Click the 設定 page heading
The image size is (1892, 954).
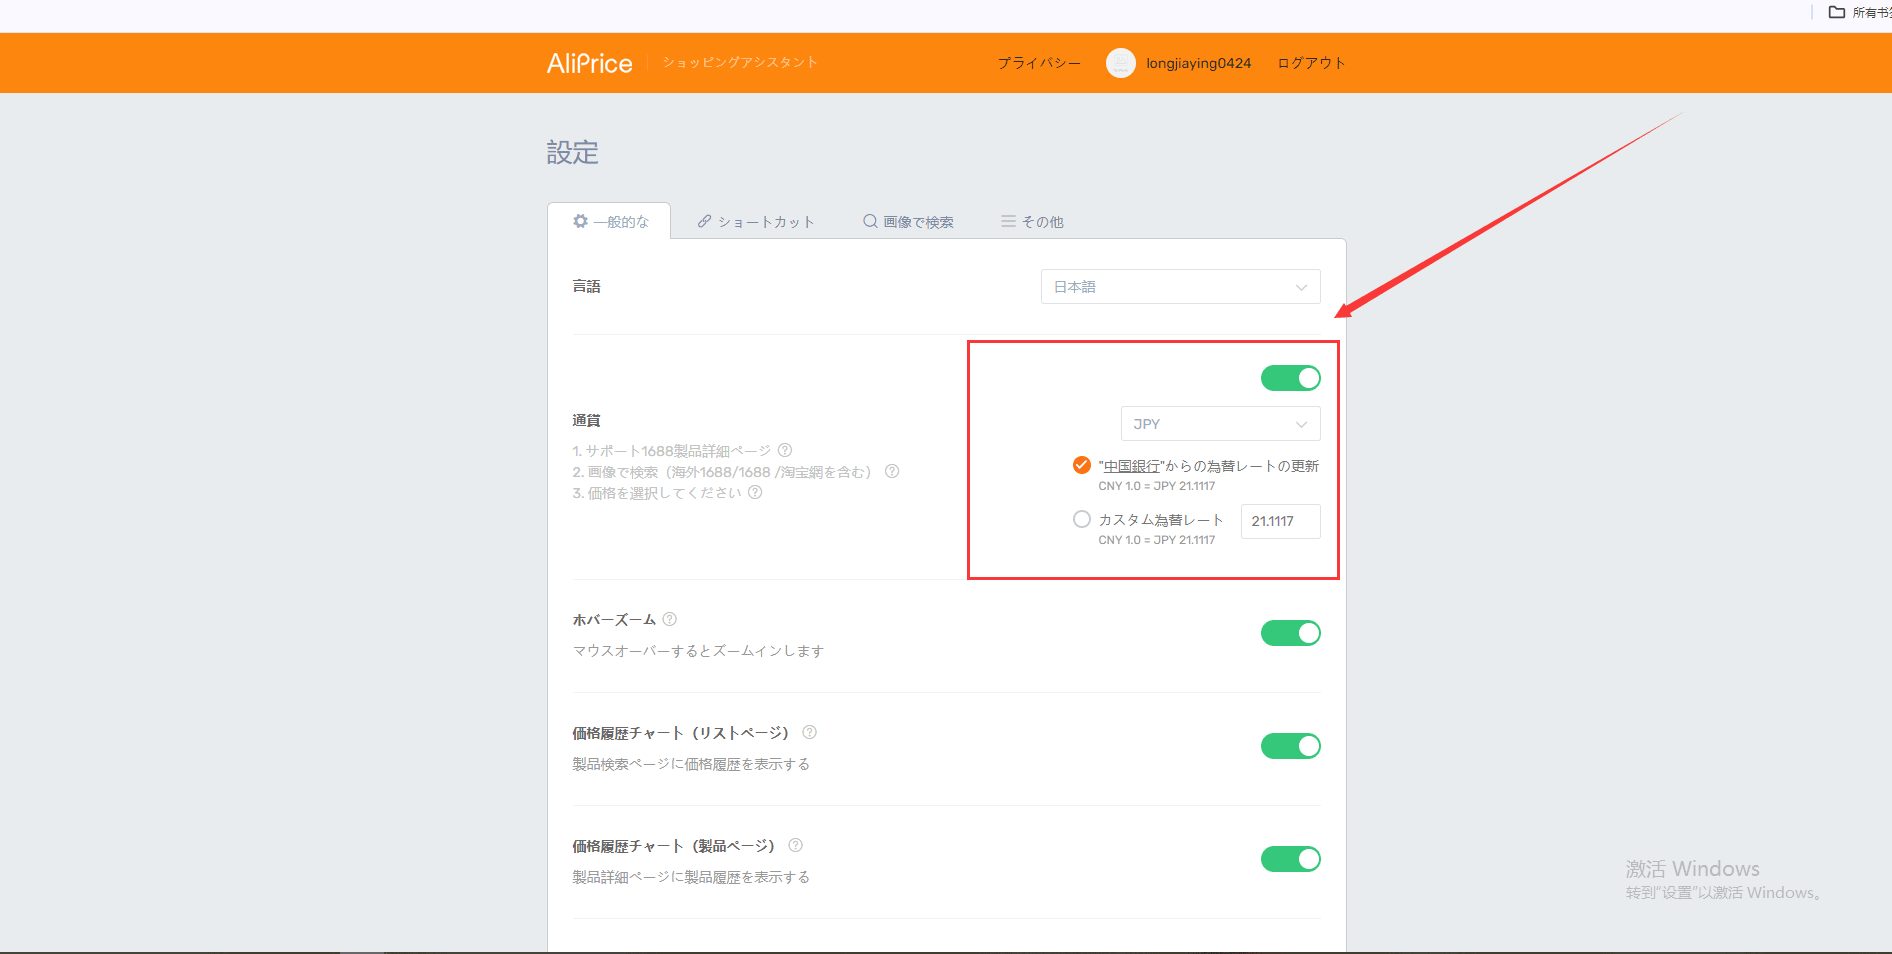coord(572,152)
